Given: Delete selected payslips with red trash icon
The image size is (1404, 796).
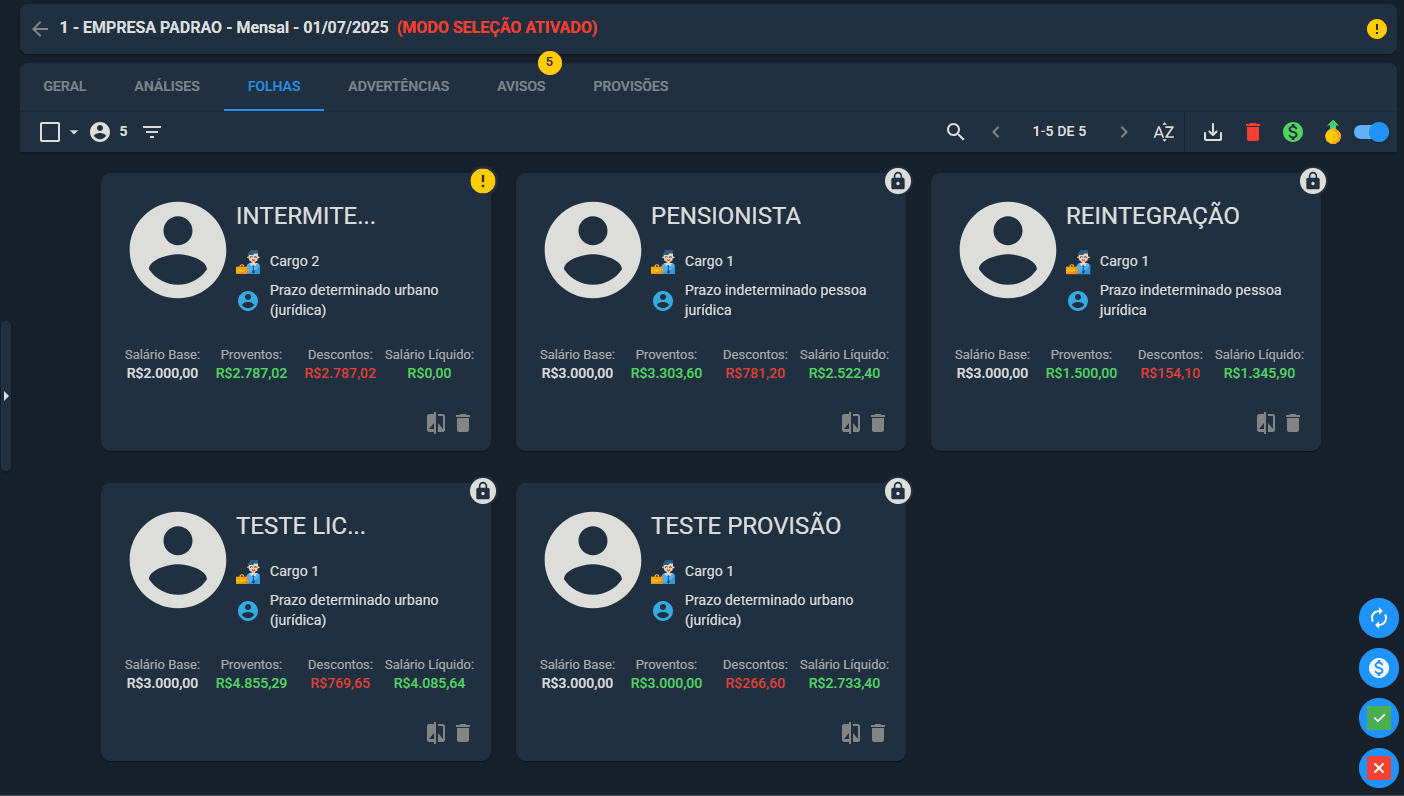Looking at the screenshot, I should 1253,132.
